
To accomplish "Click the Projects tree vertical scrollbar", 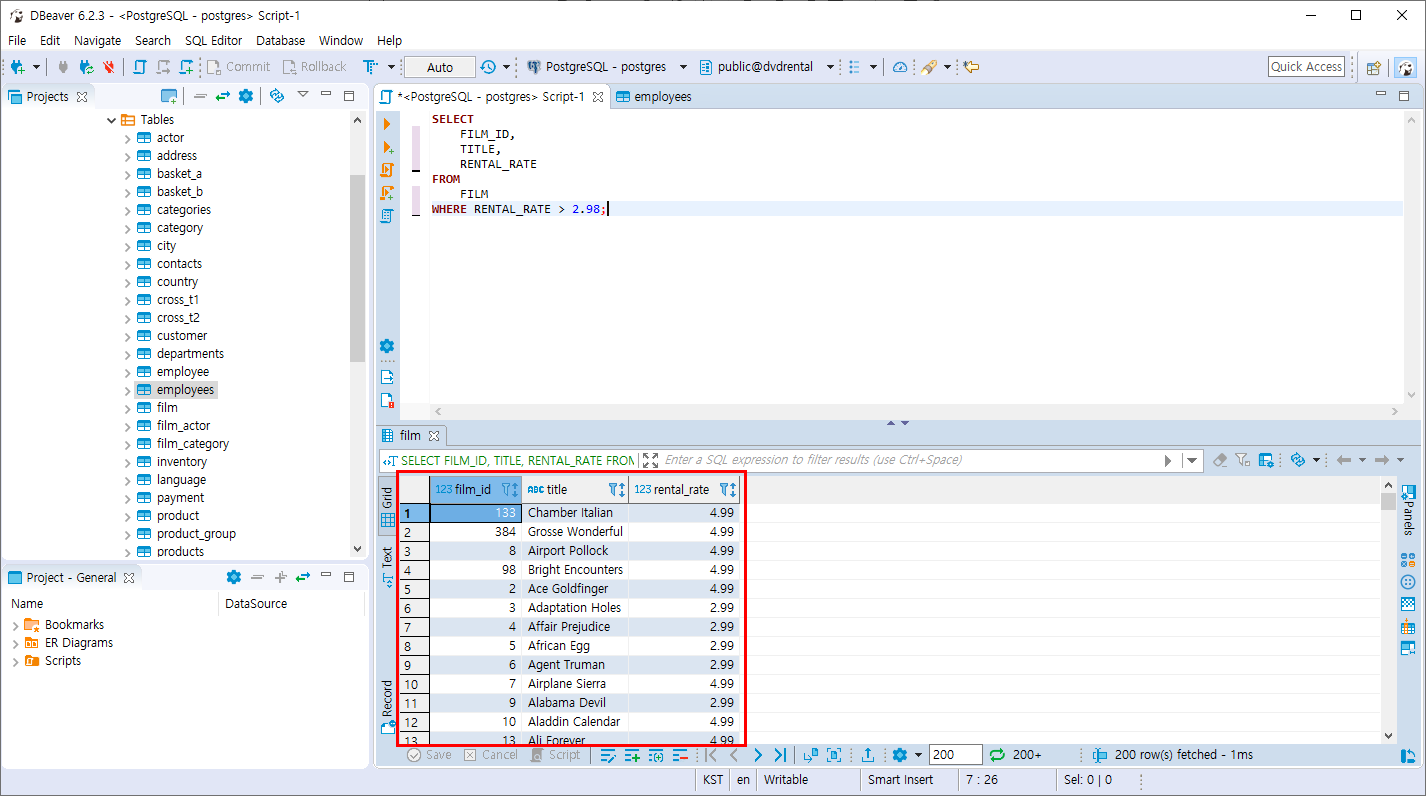I will coord(358,268).
